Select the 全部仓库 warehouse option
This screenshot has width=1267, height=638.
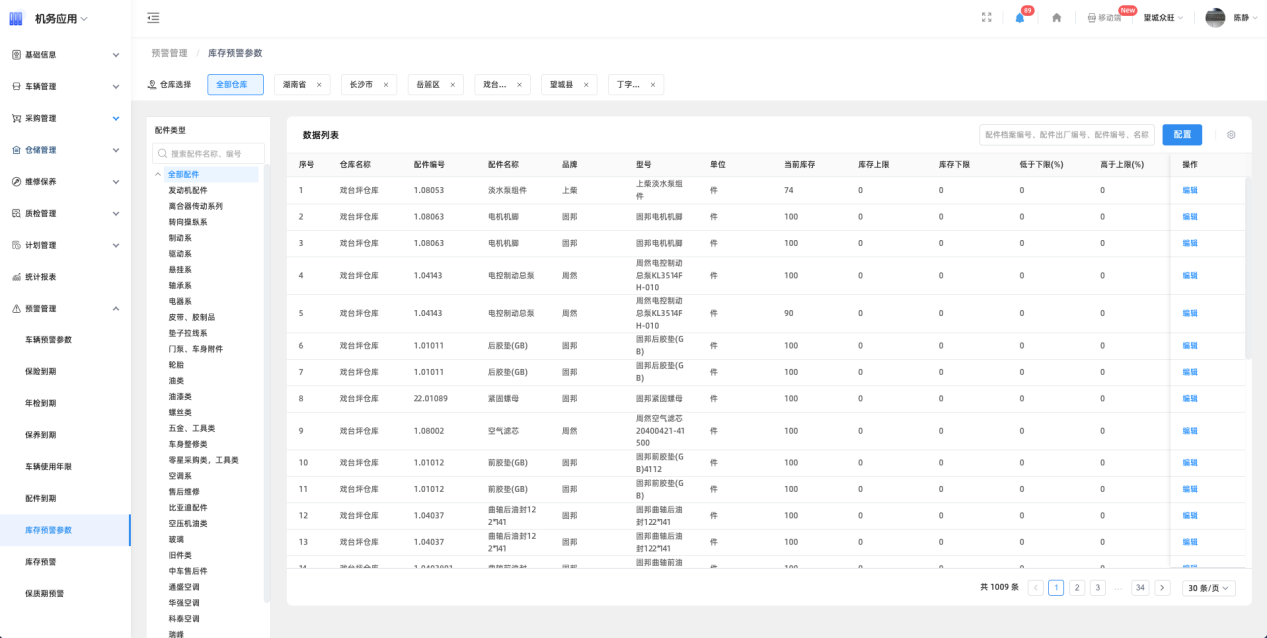[x=235, y=85]
